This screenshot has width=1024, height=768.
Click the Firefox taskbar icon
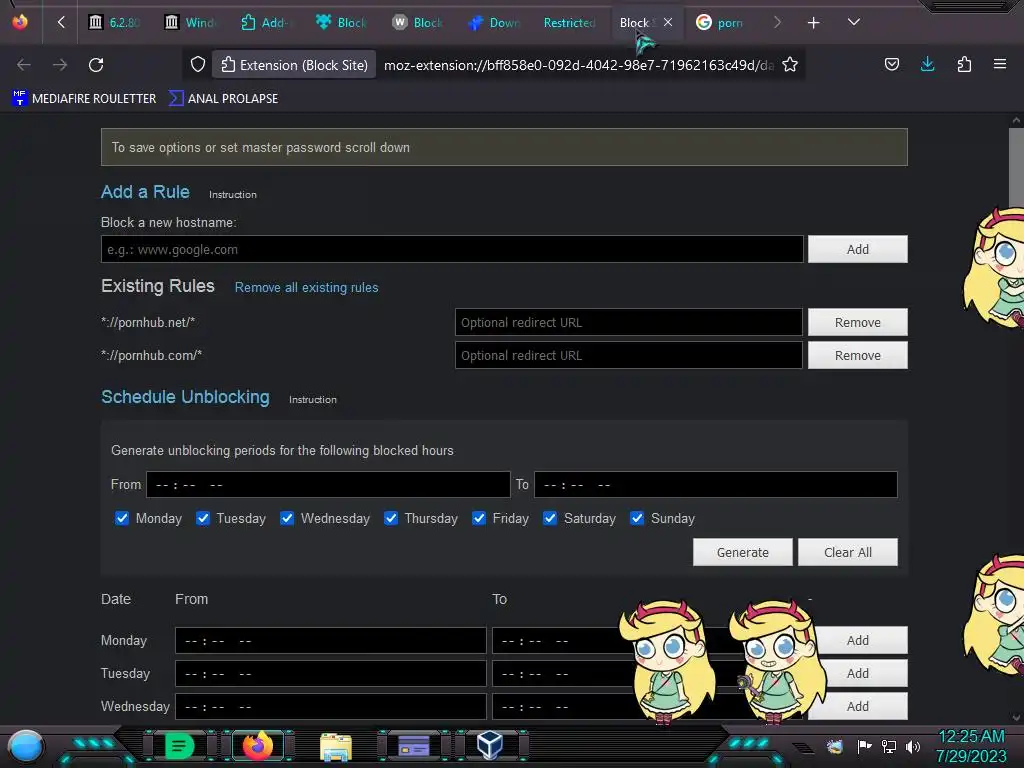tap(257, 746)
